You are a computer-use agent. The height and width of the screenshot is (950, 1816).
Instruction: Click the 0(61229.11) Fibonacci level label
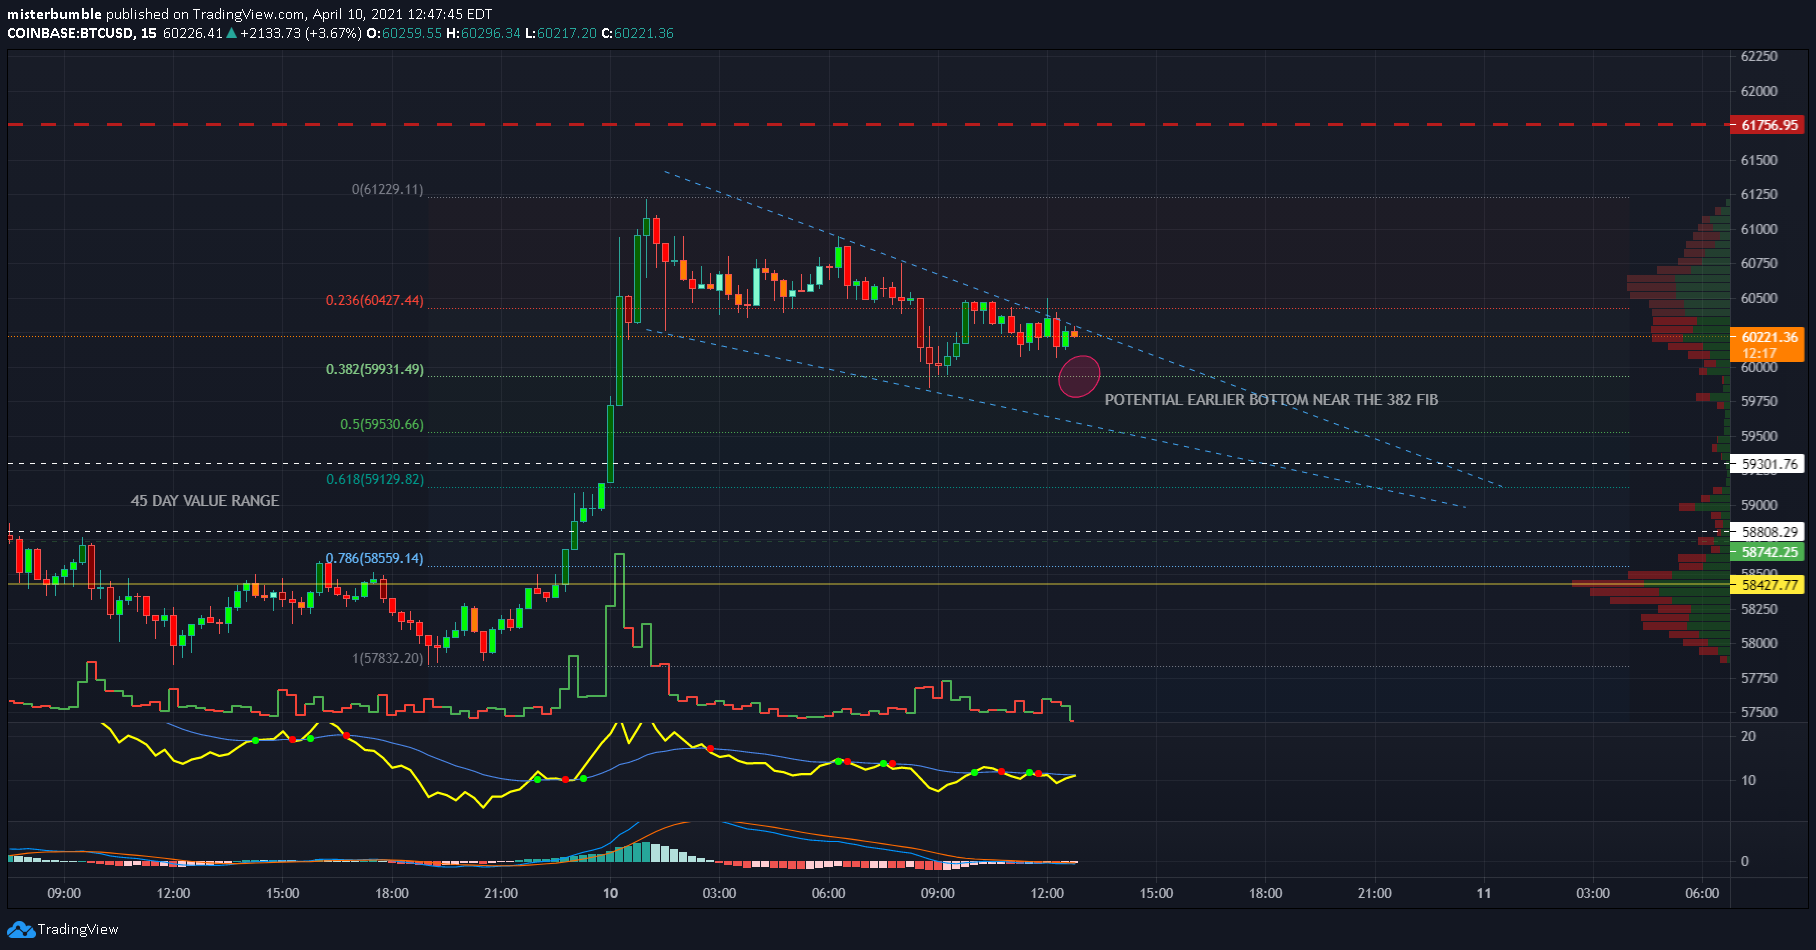point(387,189)
